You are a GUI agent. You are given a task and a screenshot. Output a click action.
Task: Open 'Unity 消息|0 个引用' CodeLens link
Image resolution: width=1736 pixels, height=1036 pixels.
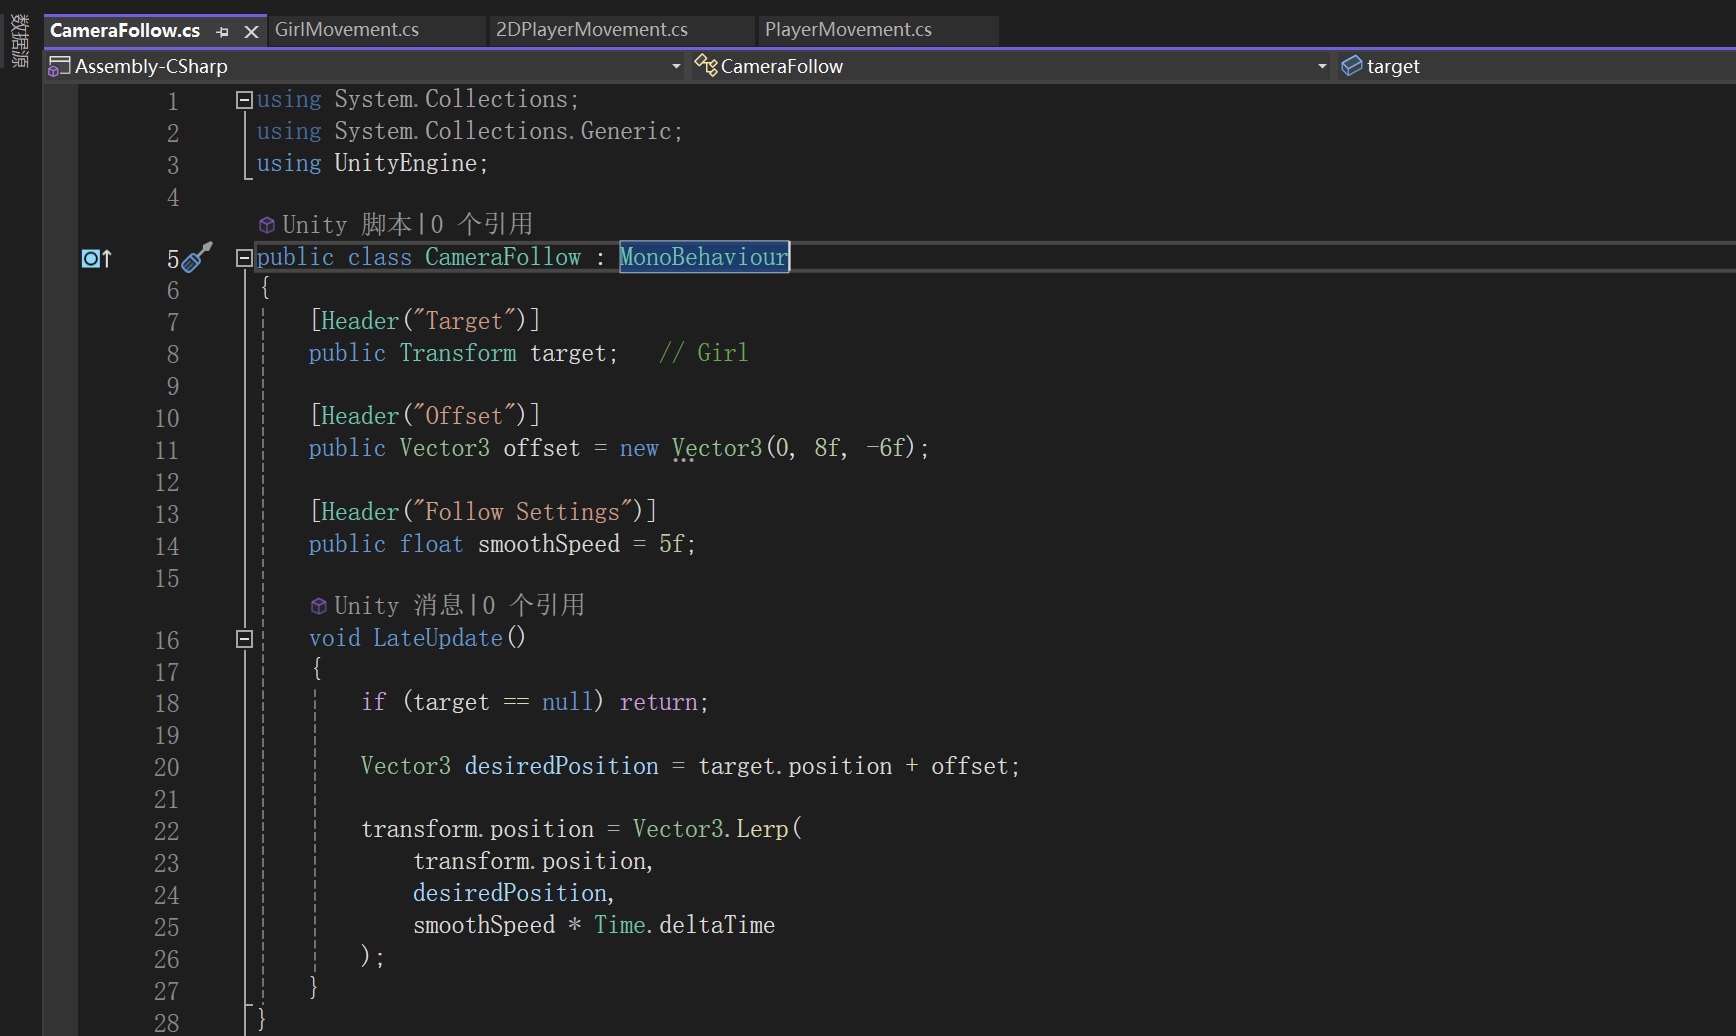(459, 605)
